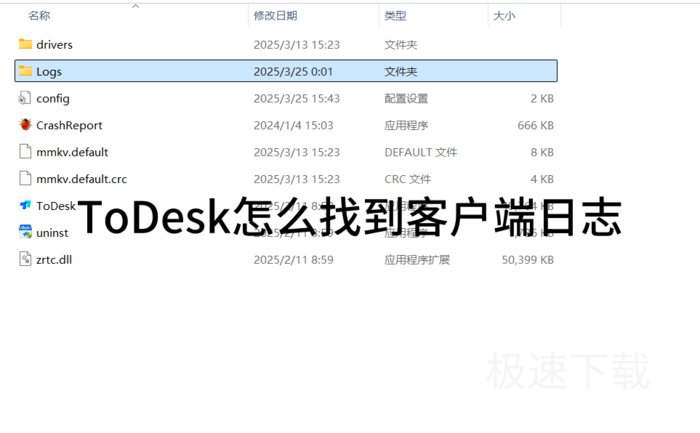Click the 8 KB size of mmkv.default

[x=542, y=152]
